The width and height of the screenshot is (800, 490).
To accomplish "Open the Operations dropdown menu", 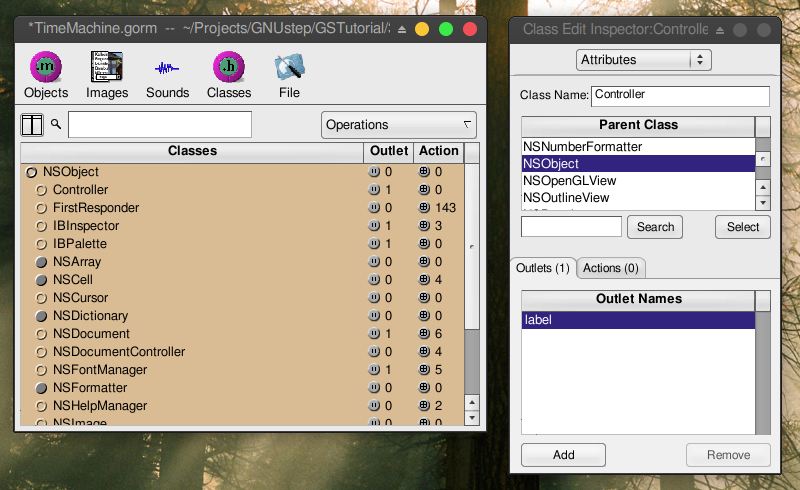I will (398, 125).
